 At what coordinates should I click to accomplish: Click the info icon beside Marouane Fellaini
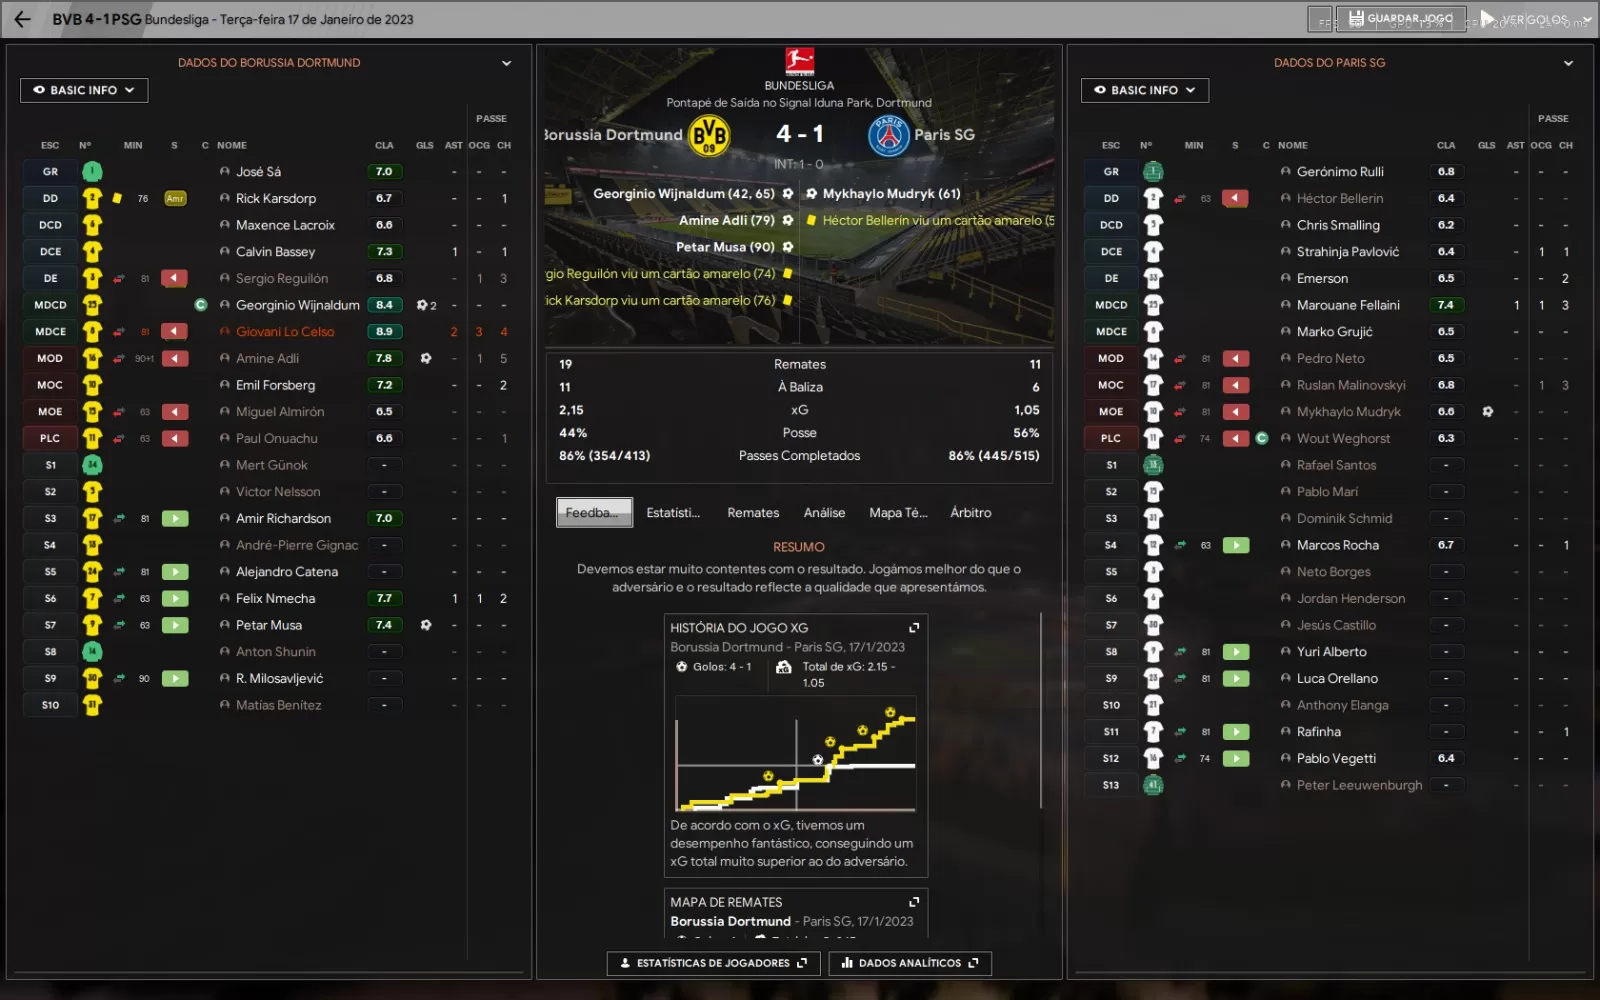[x=1286, y=305]
